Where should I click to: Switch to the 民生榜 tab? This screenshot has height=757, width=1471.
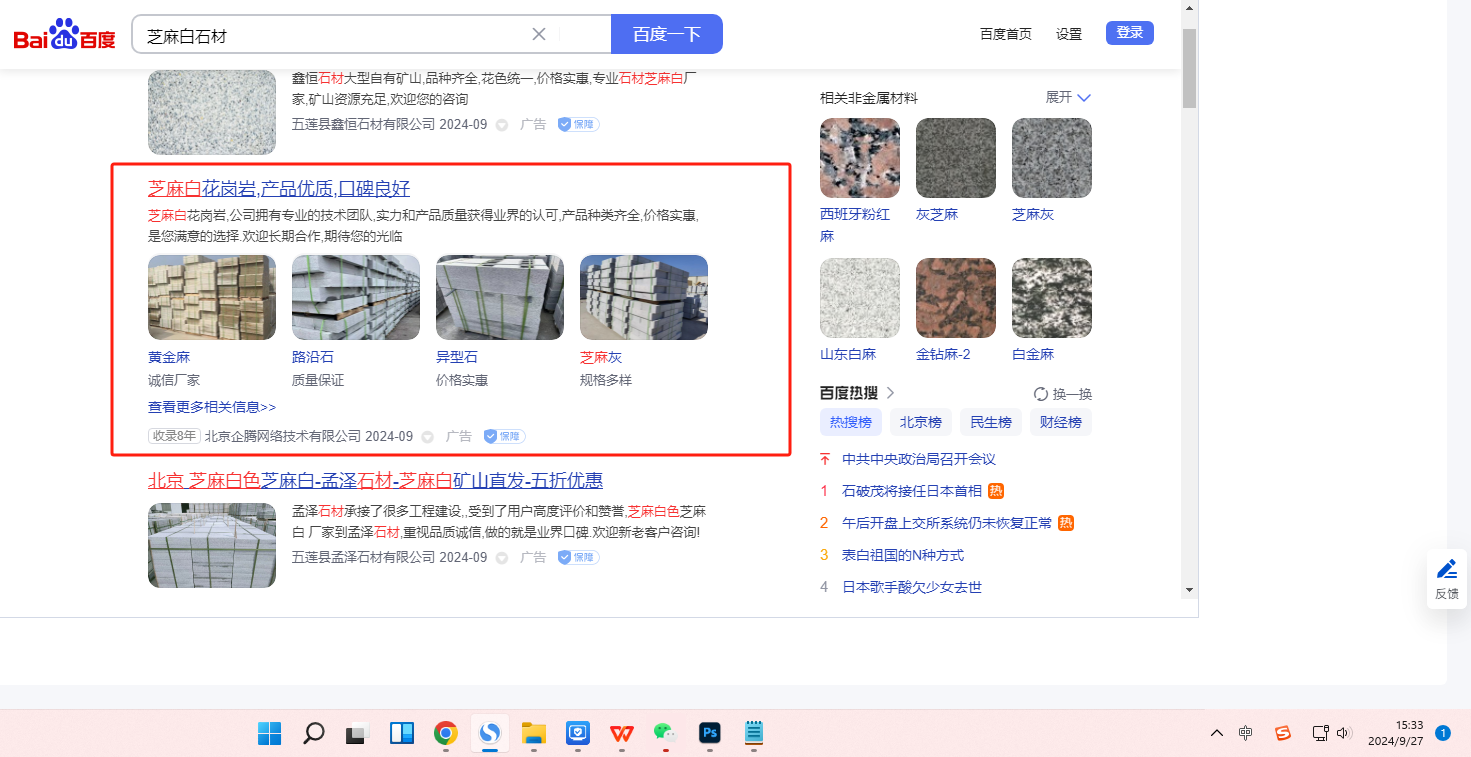pyautogui.click(x=991, y=422)
